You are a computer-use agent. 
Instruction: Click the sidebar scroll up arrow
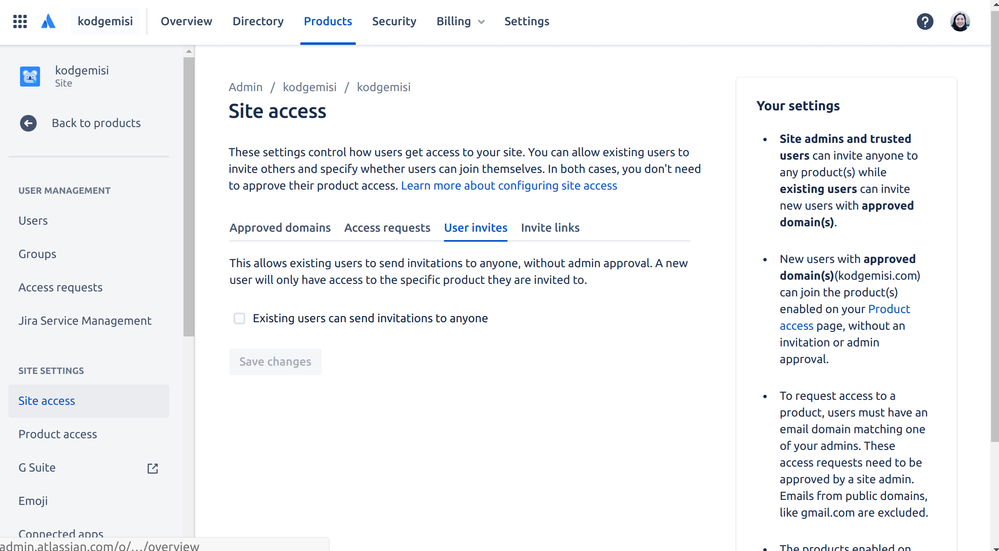(189, 52)
